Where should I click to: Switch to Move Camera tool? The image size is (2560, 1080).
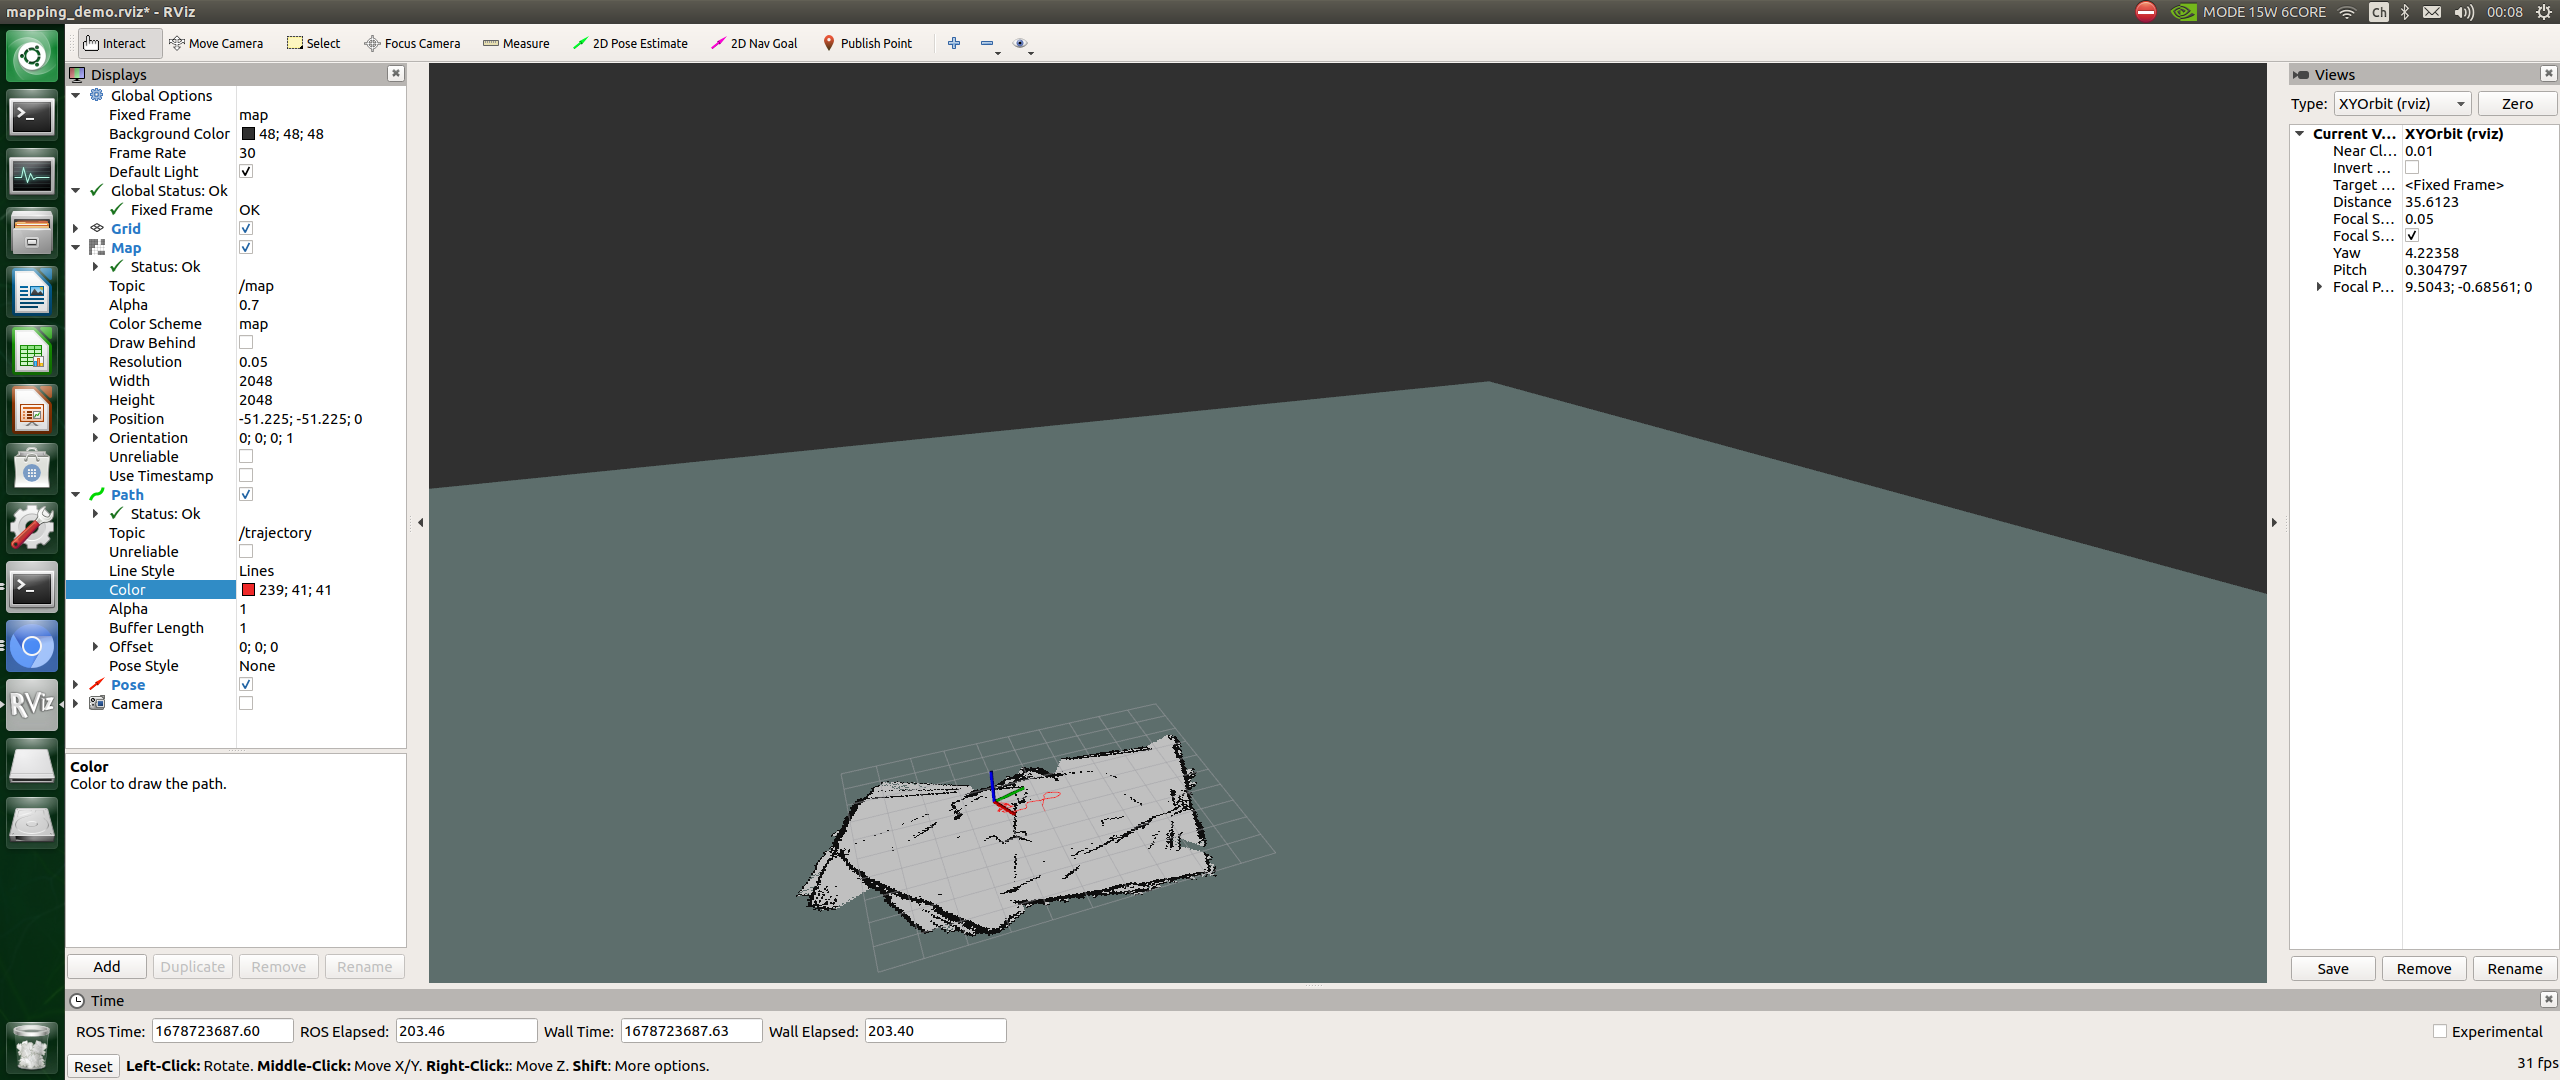[216, 43]
